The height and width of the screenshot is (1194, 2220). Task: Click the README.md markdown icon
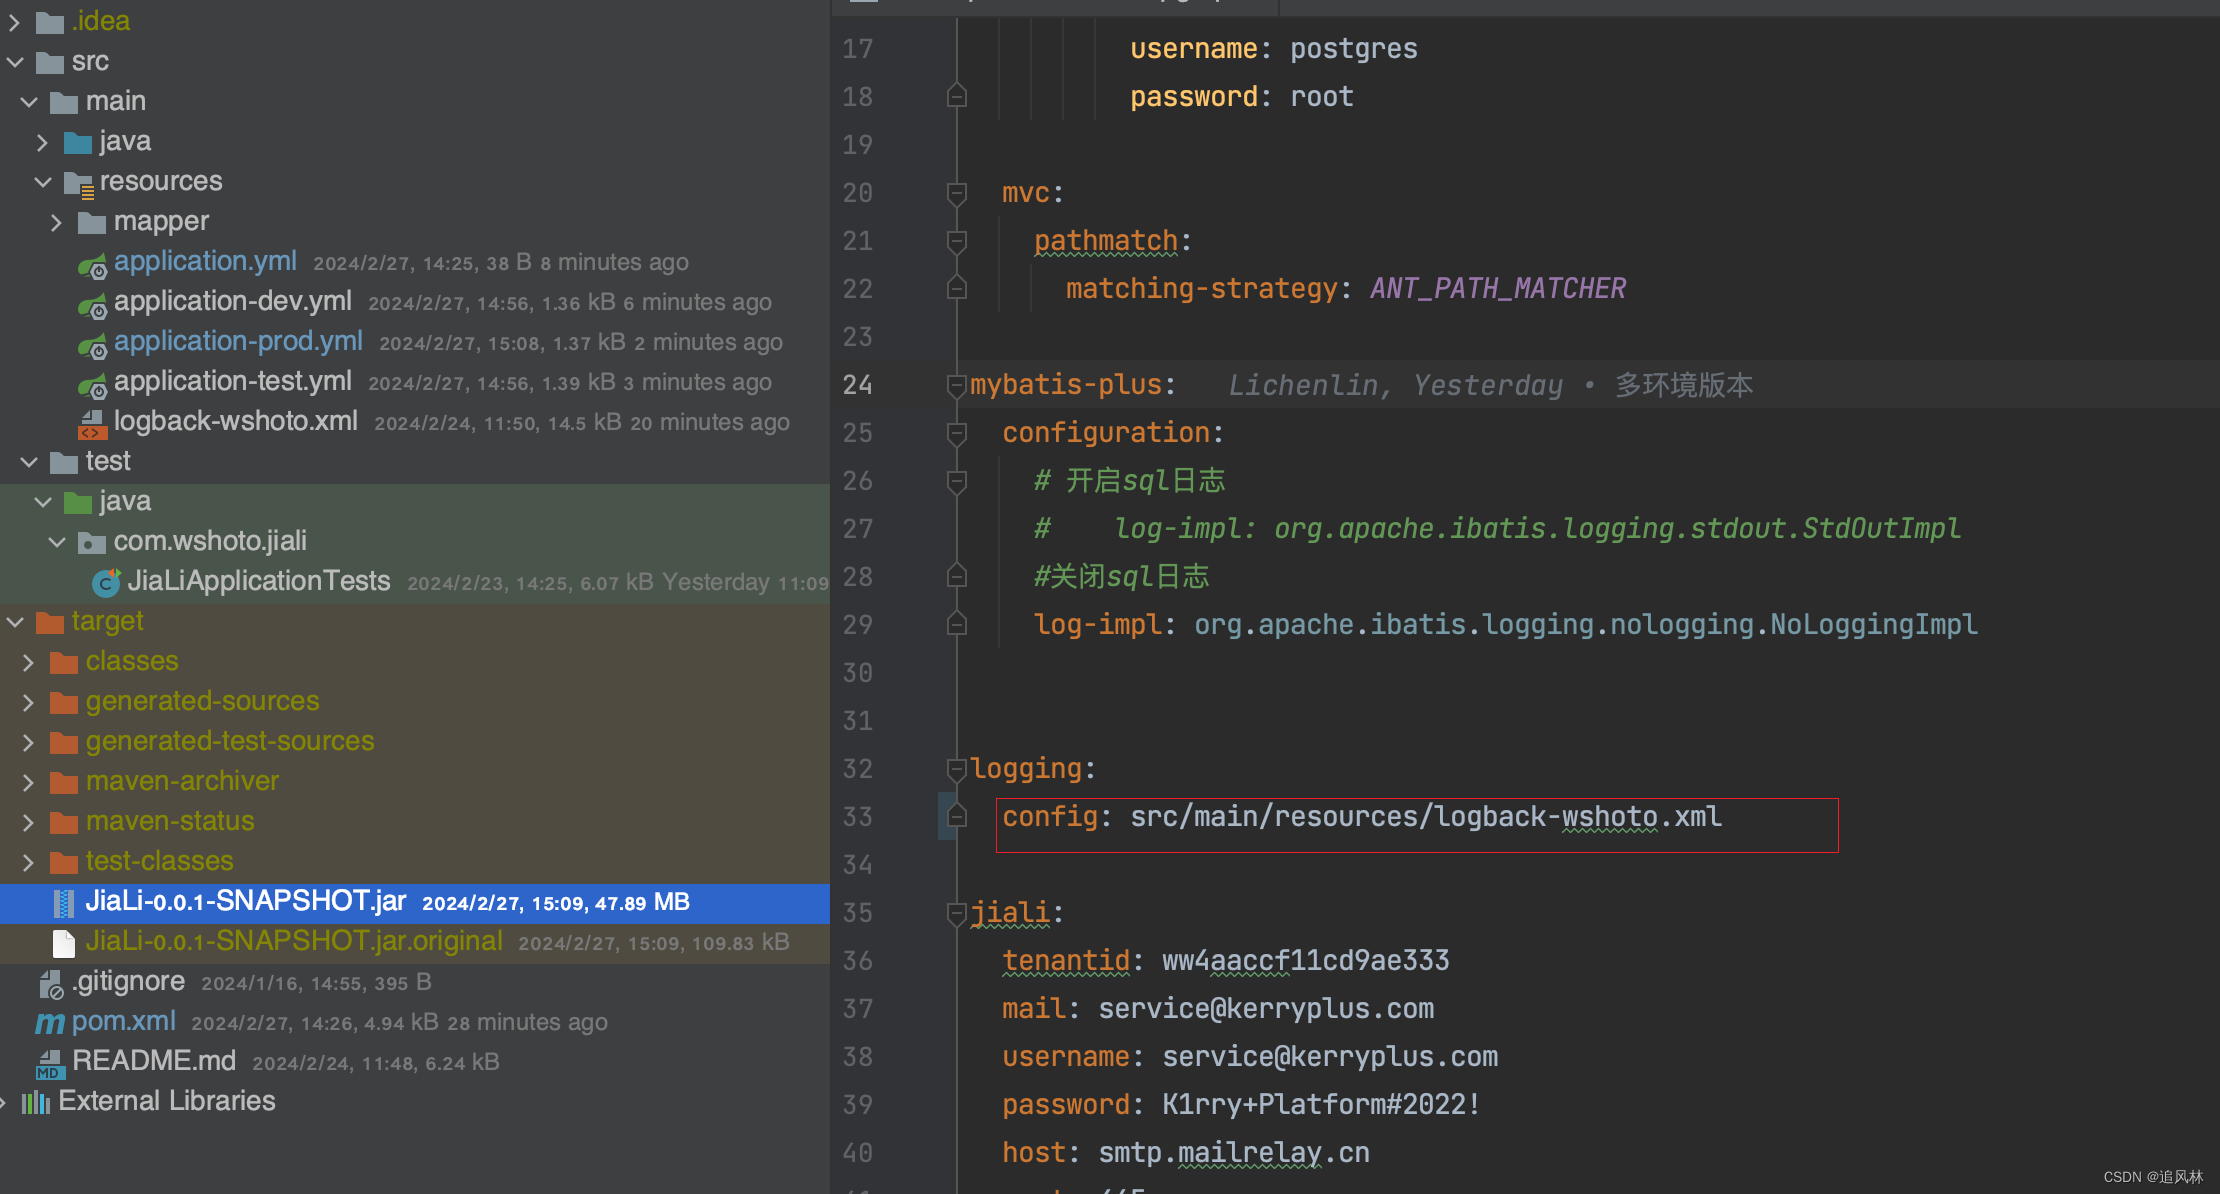(50, 1064)
